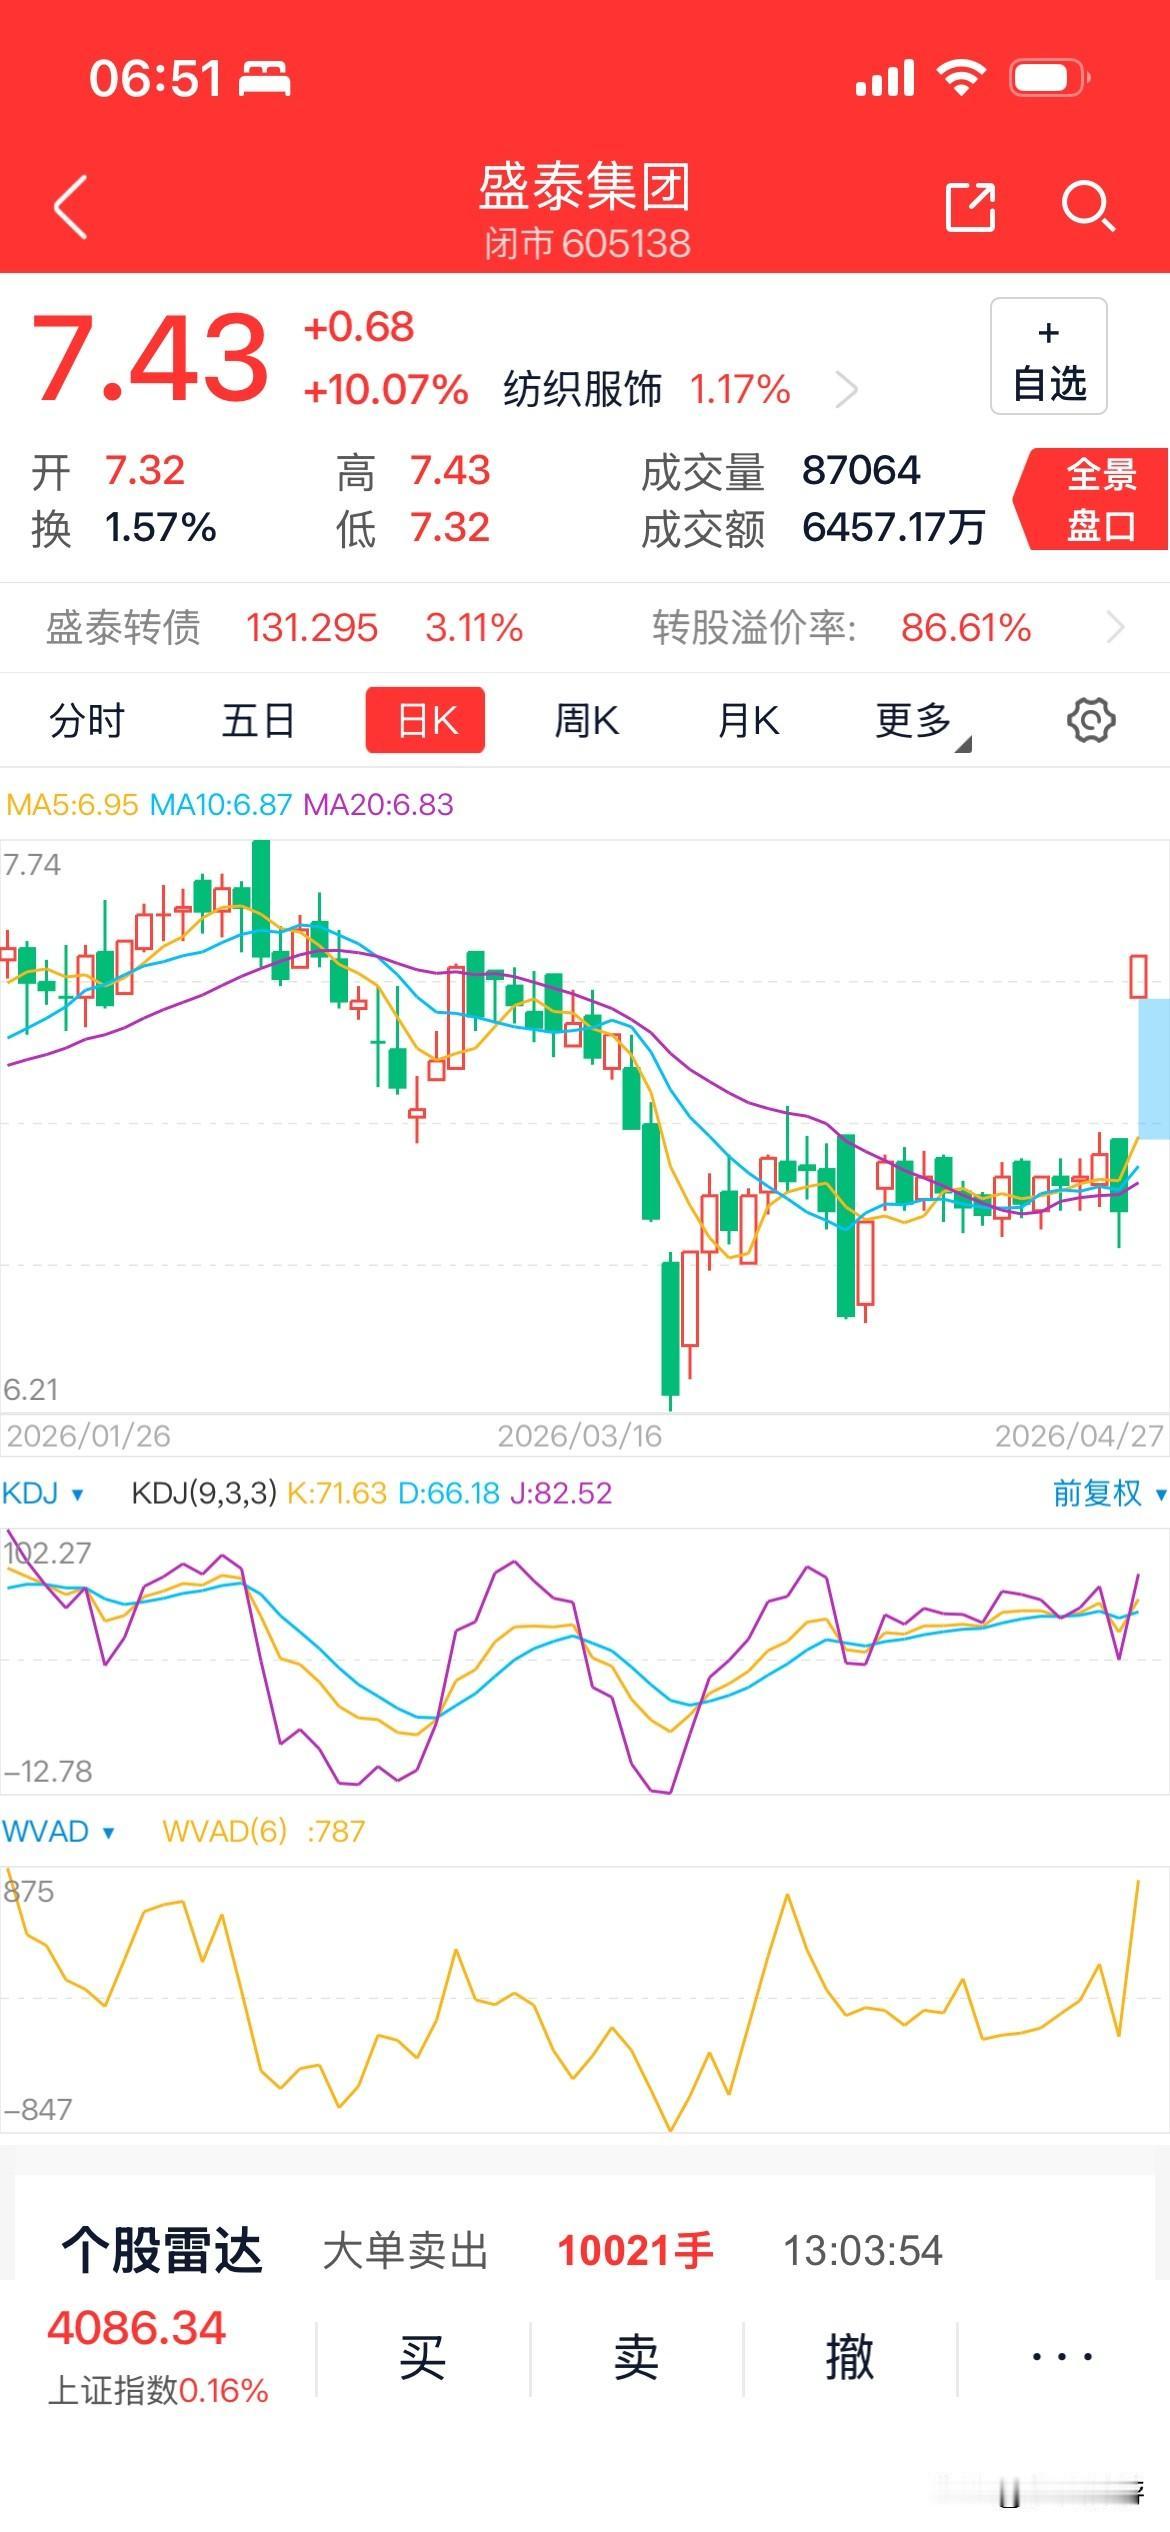Tap the 买 buy button
This screenshot has width=1170, height=2532.
[x=422, y=2359]
